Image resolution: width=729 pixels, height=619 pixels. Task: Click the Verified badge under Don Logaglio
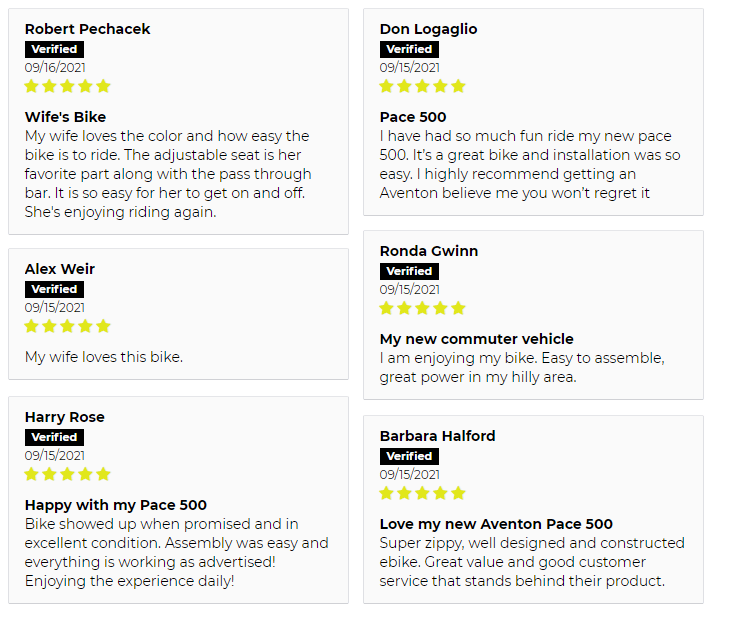click(409, 49)
